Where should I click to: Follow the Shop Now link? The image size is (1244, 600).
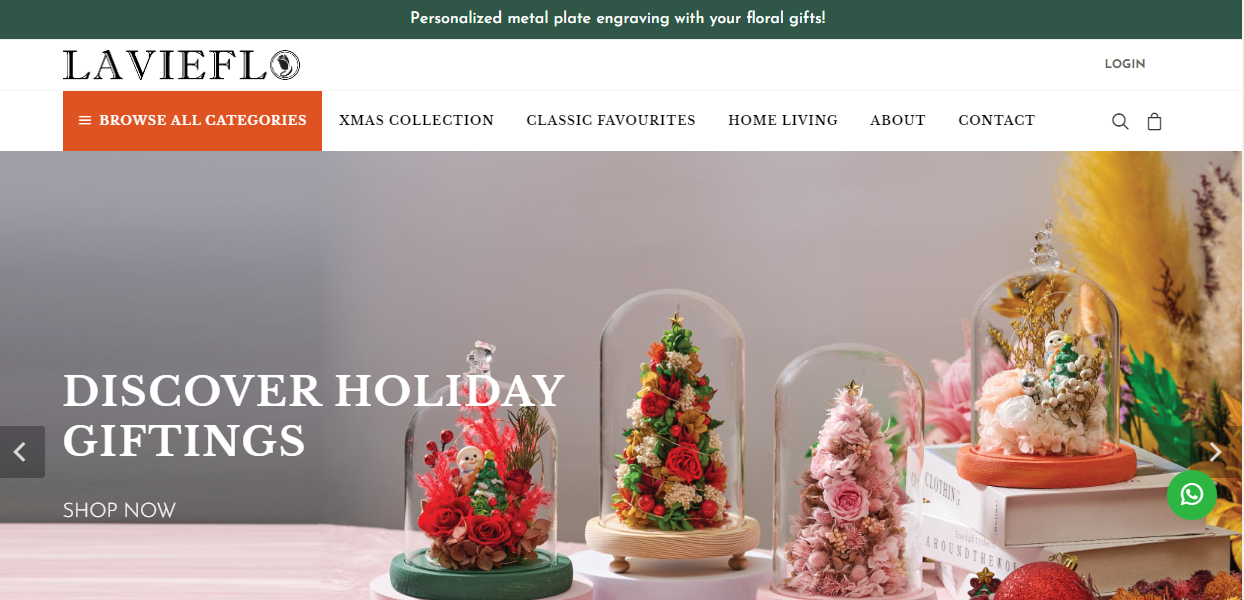(x=119, y=511)
